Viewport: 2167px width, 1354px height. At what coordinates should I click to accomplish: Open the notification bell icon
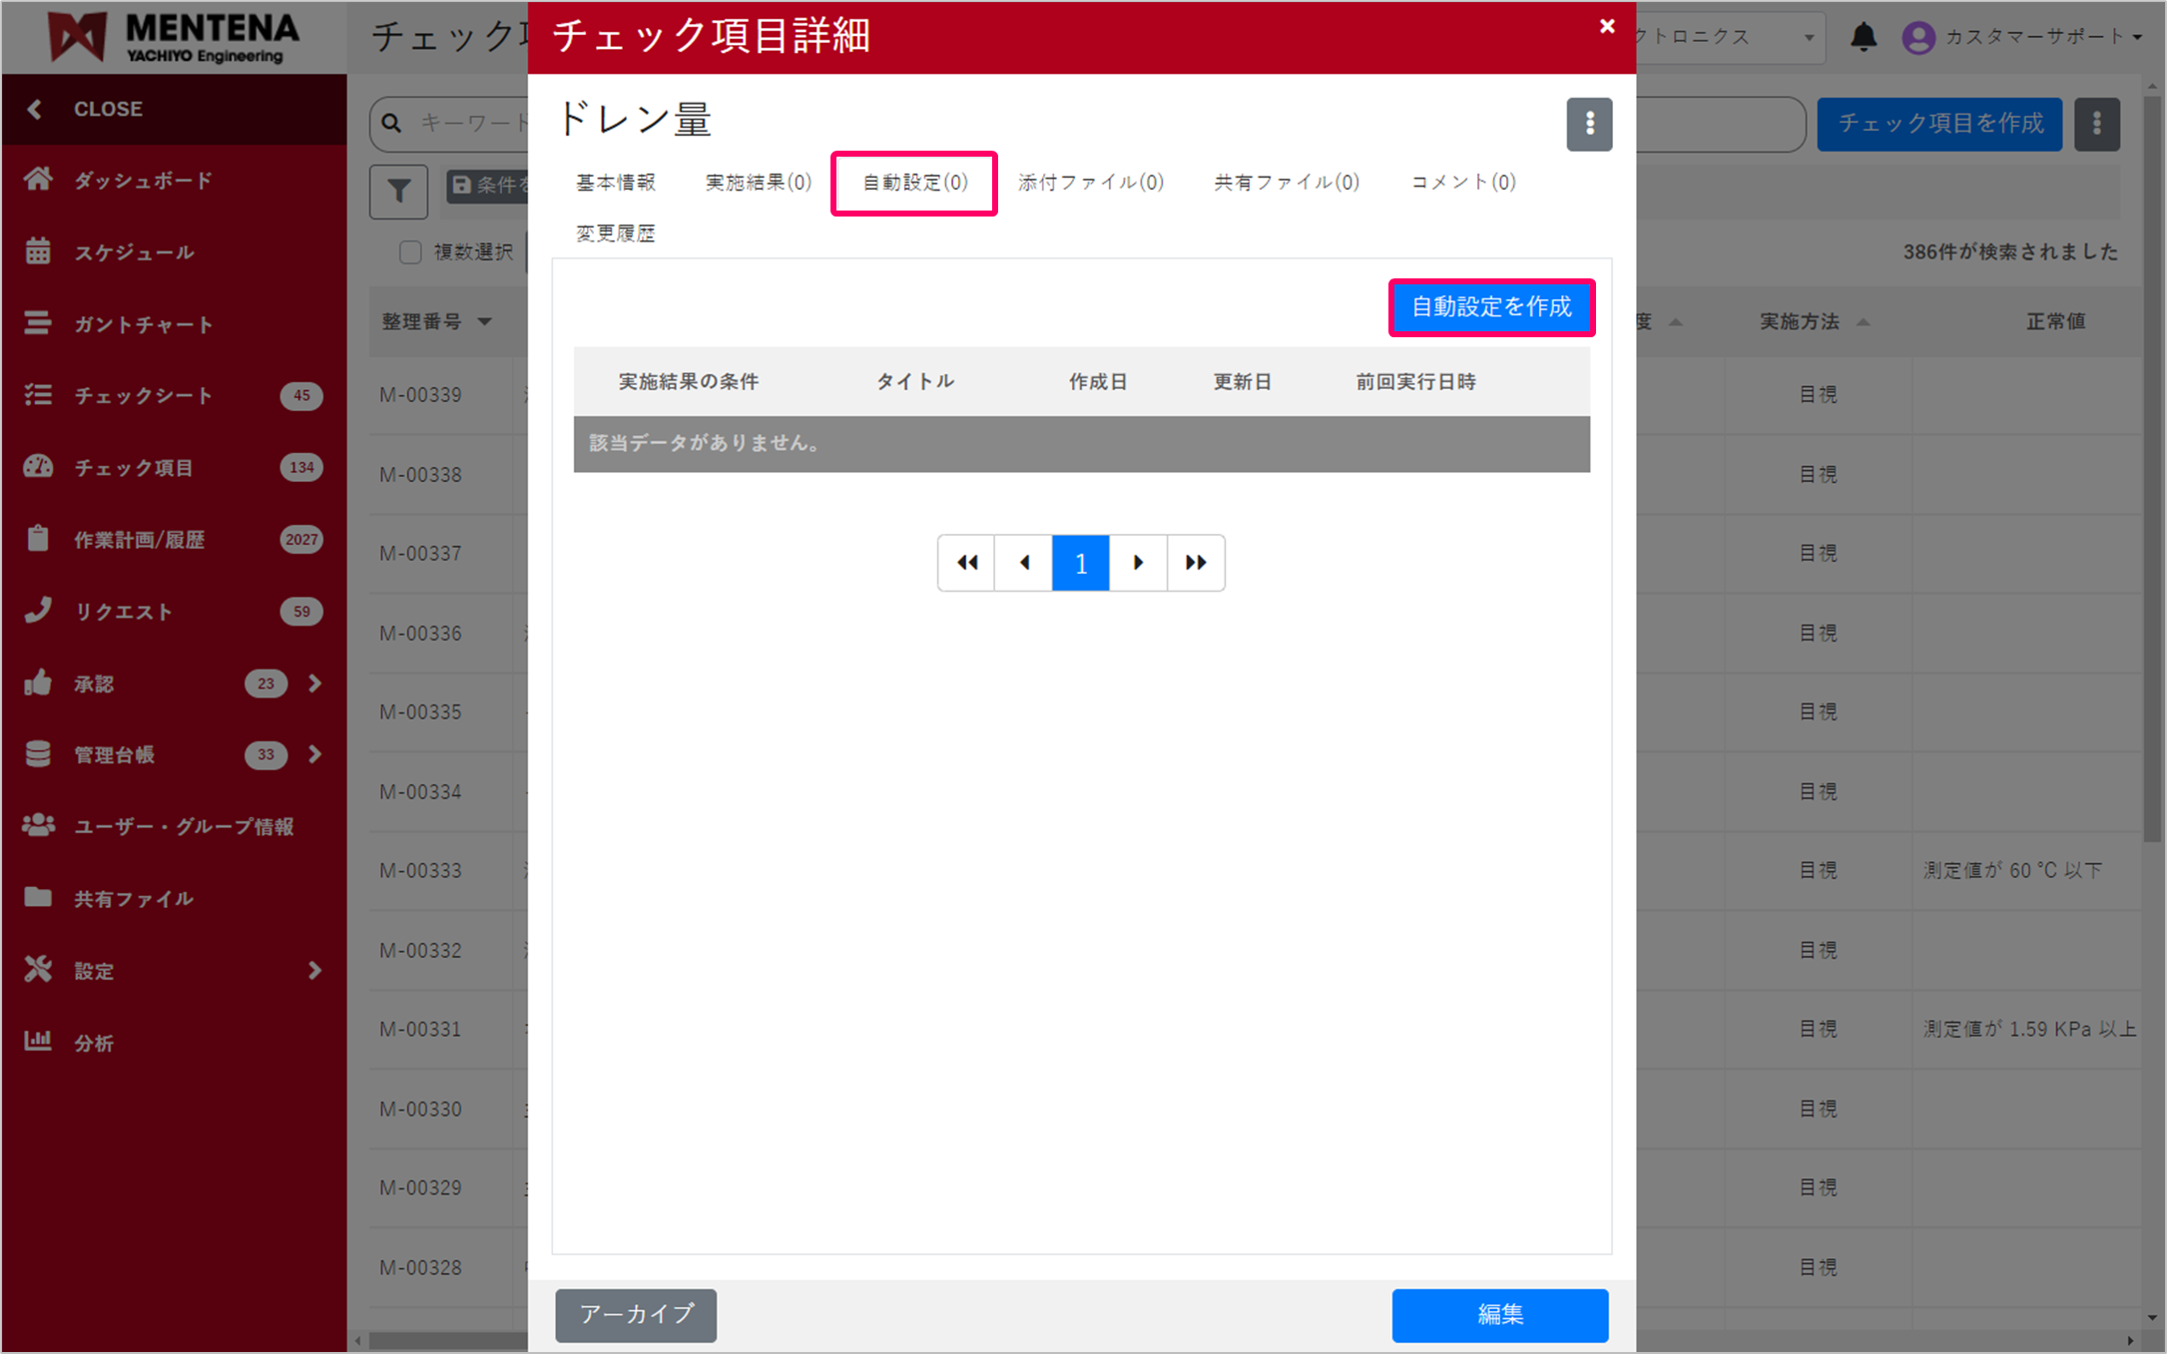[1864, 36]
